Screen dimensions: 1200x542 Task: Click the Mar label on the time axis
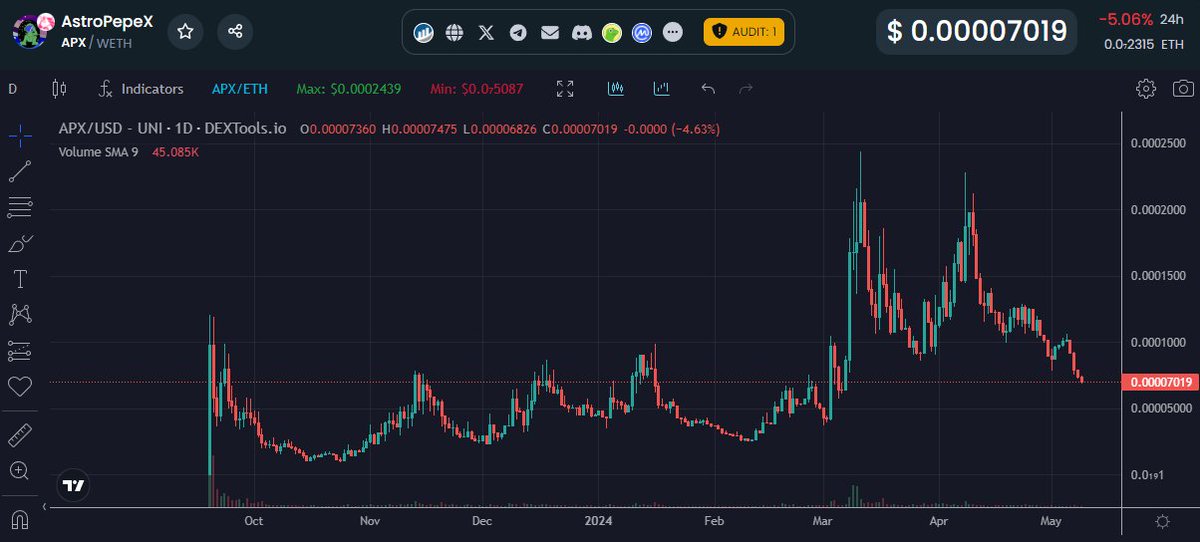click(824, 521)
